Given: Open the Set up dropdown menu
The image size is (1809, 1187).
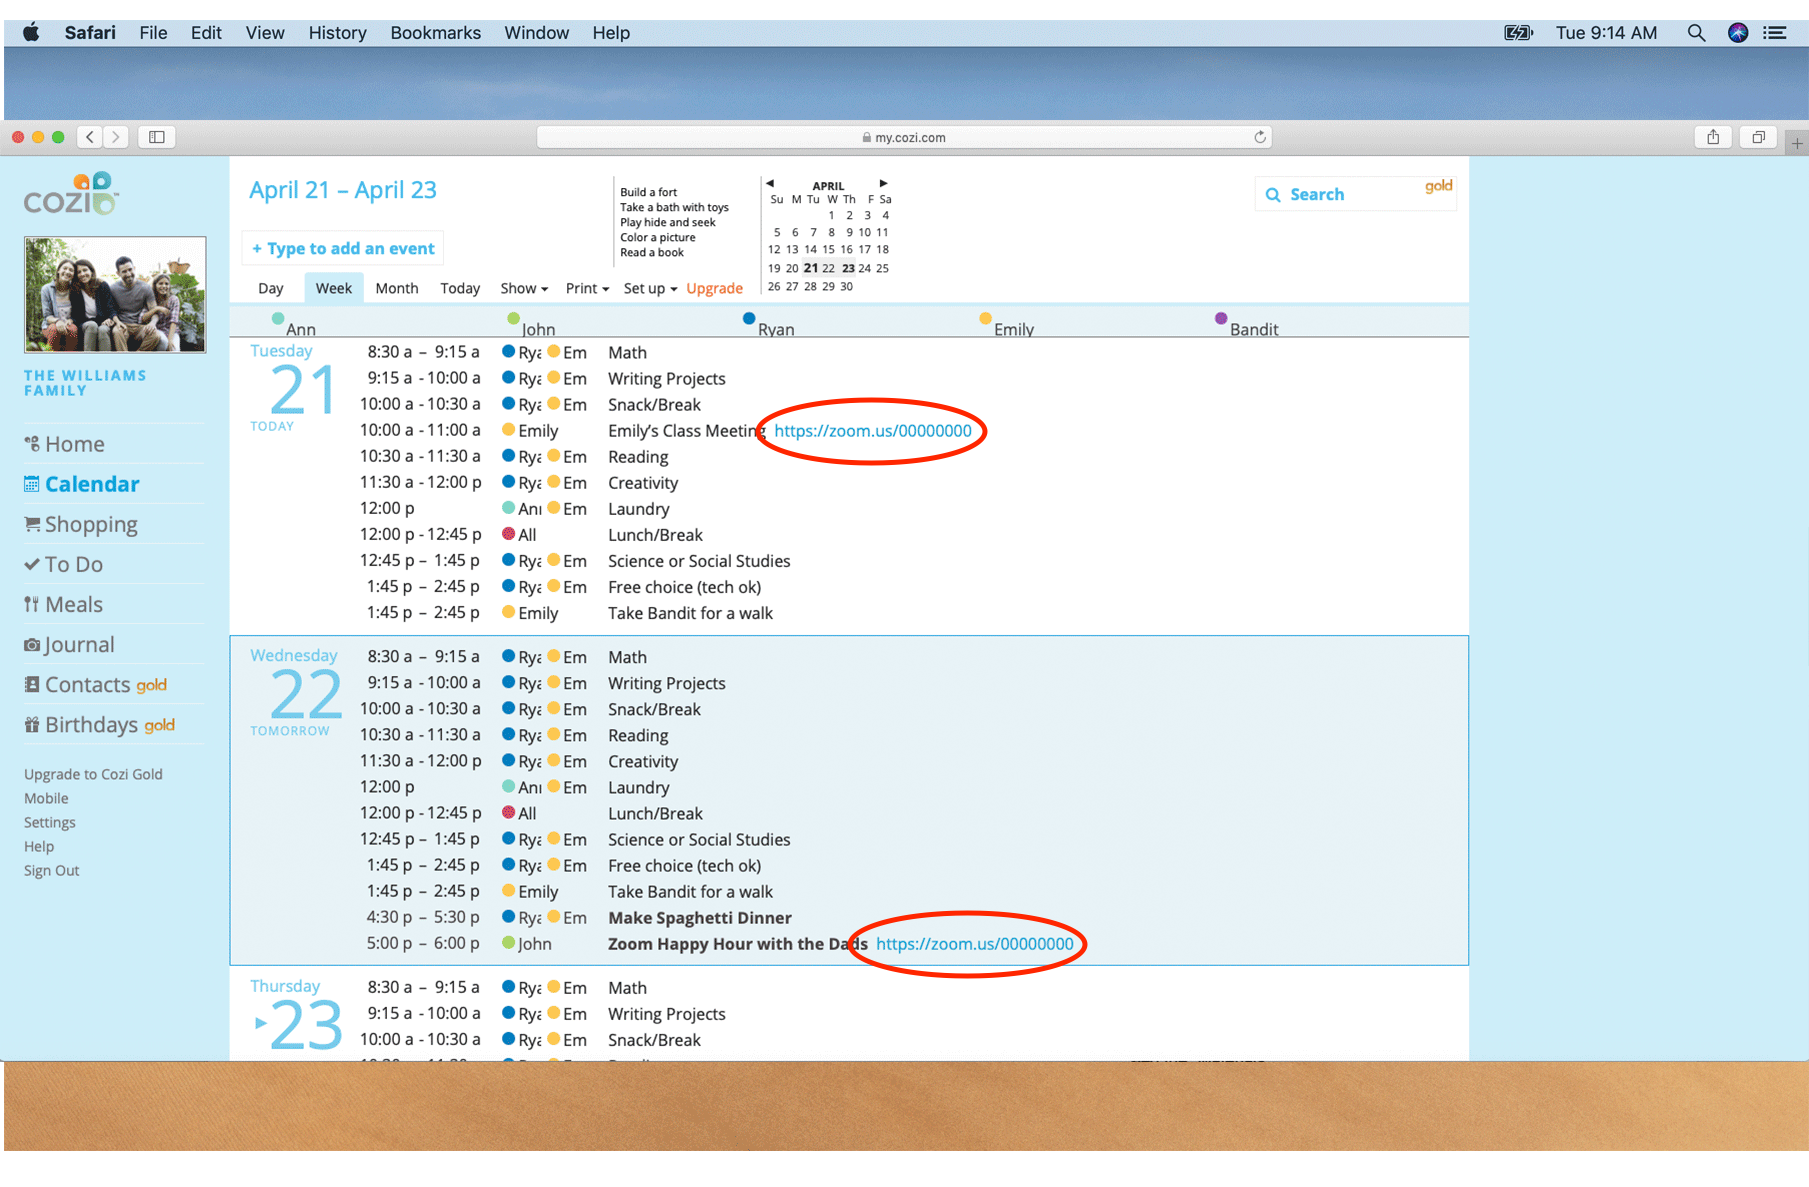Looking at the screenshot, I should point(648,288).
